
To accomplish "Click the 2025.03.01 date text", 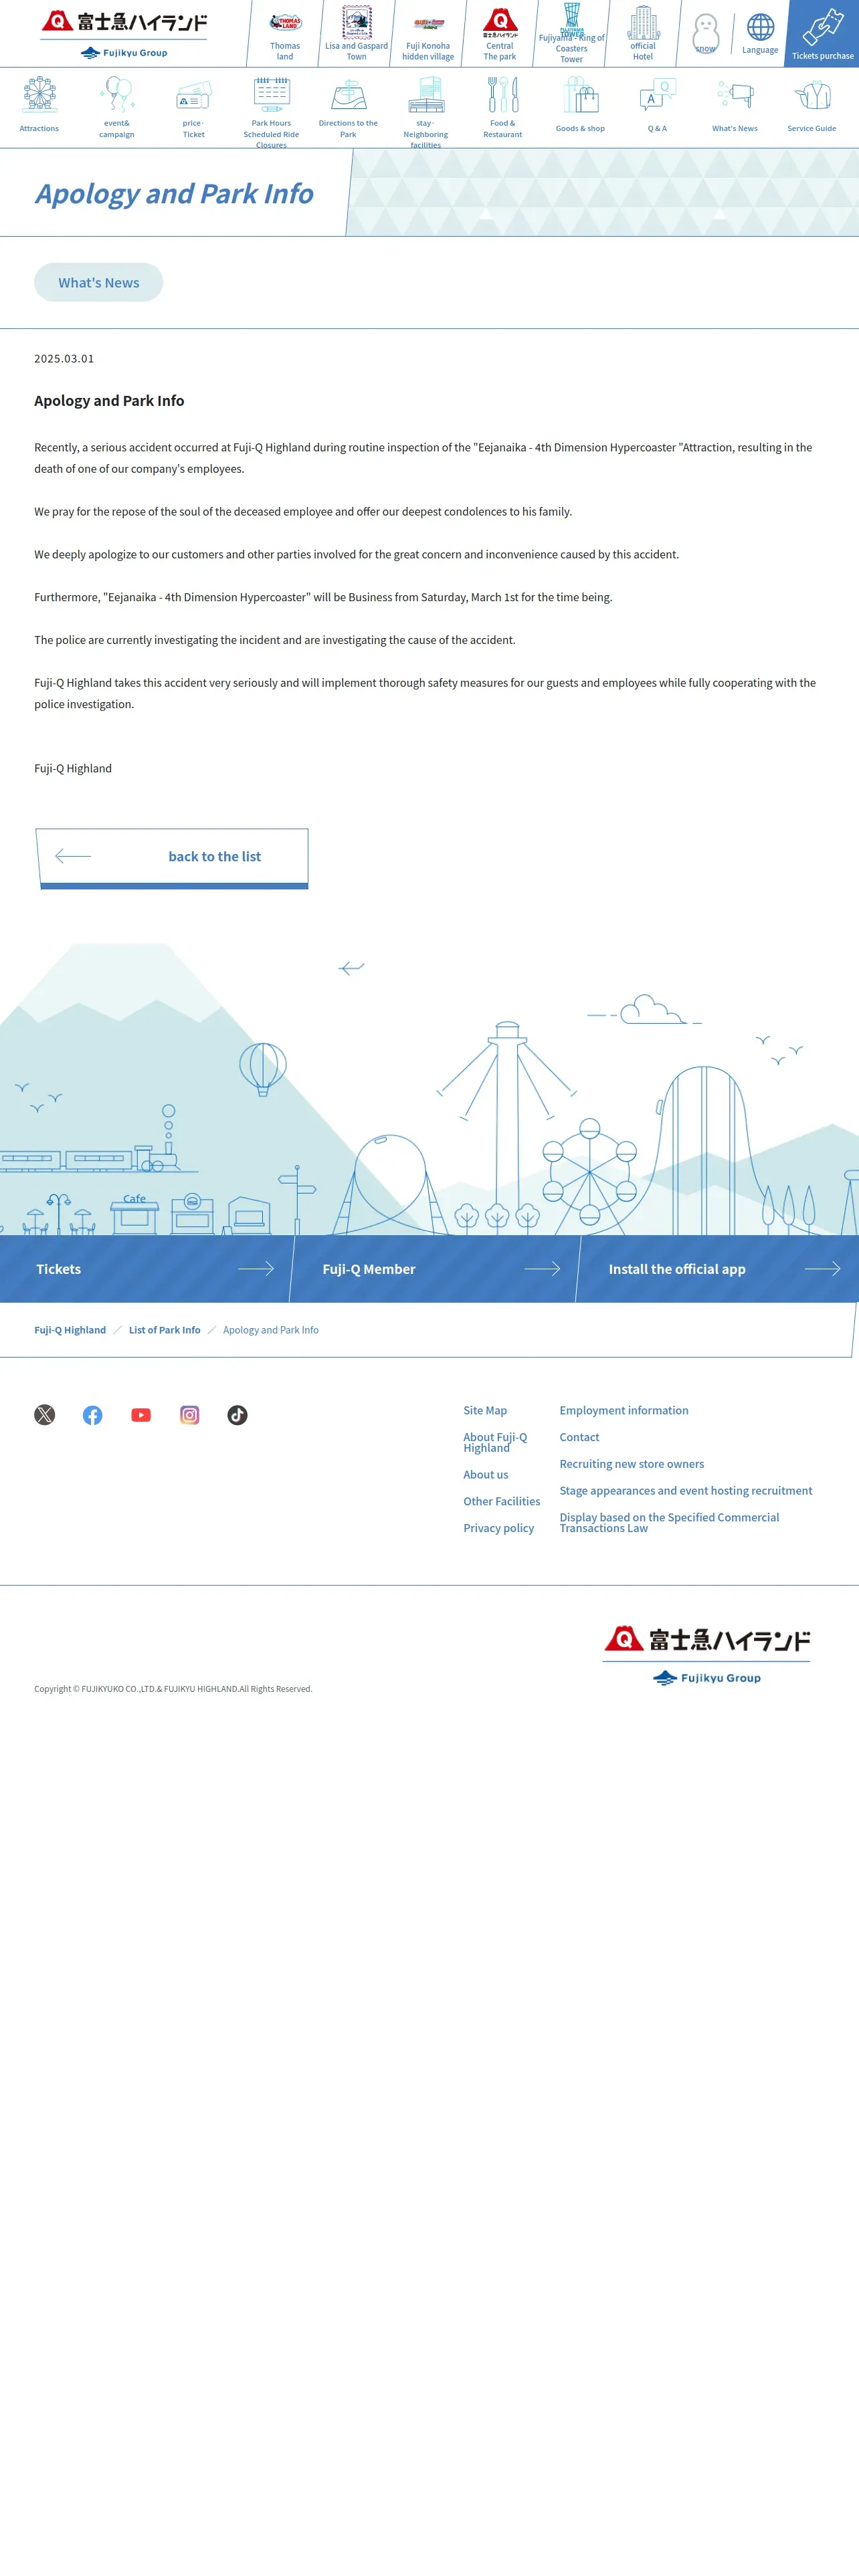I will click(x=64, y=358).
